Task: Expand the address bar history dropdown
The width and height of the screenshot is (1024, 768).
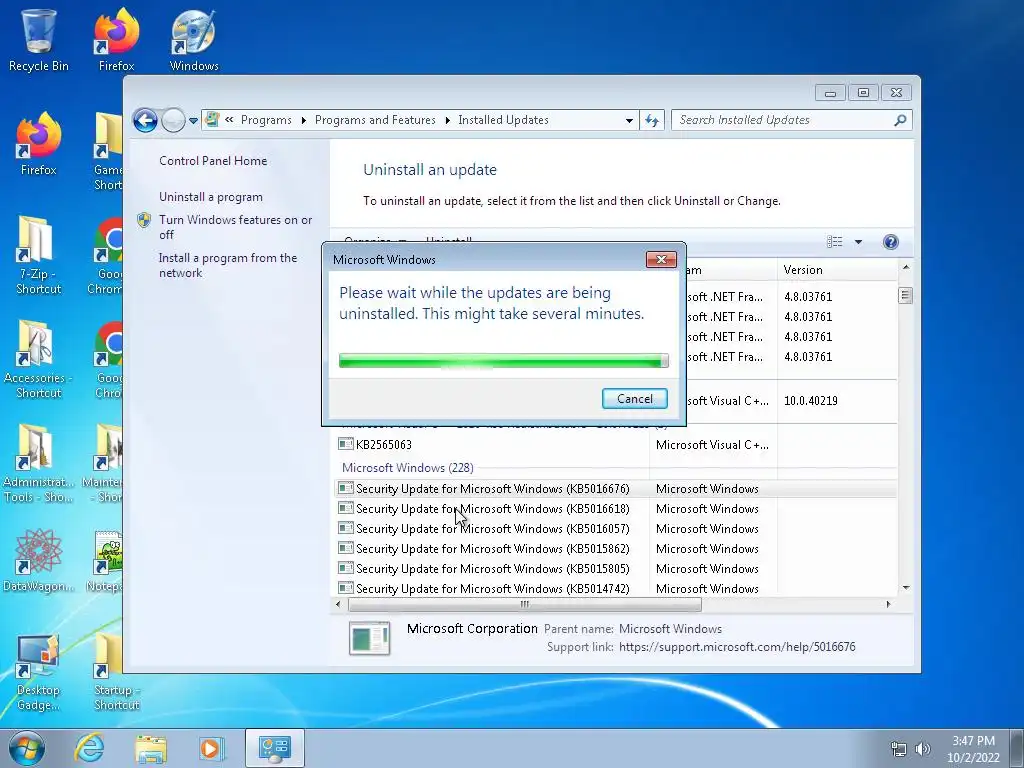Action: click(x=629, y=121)
